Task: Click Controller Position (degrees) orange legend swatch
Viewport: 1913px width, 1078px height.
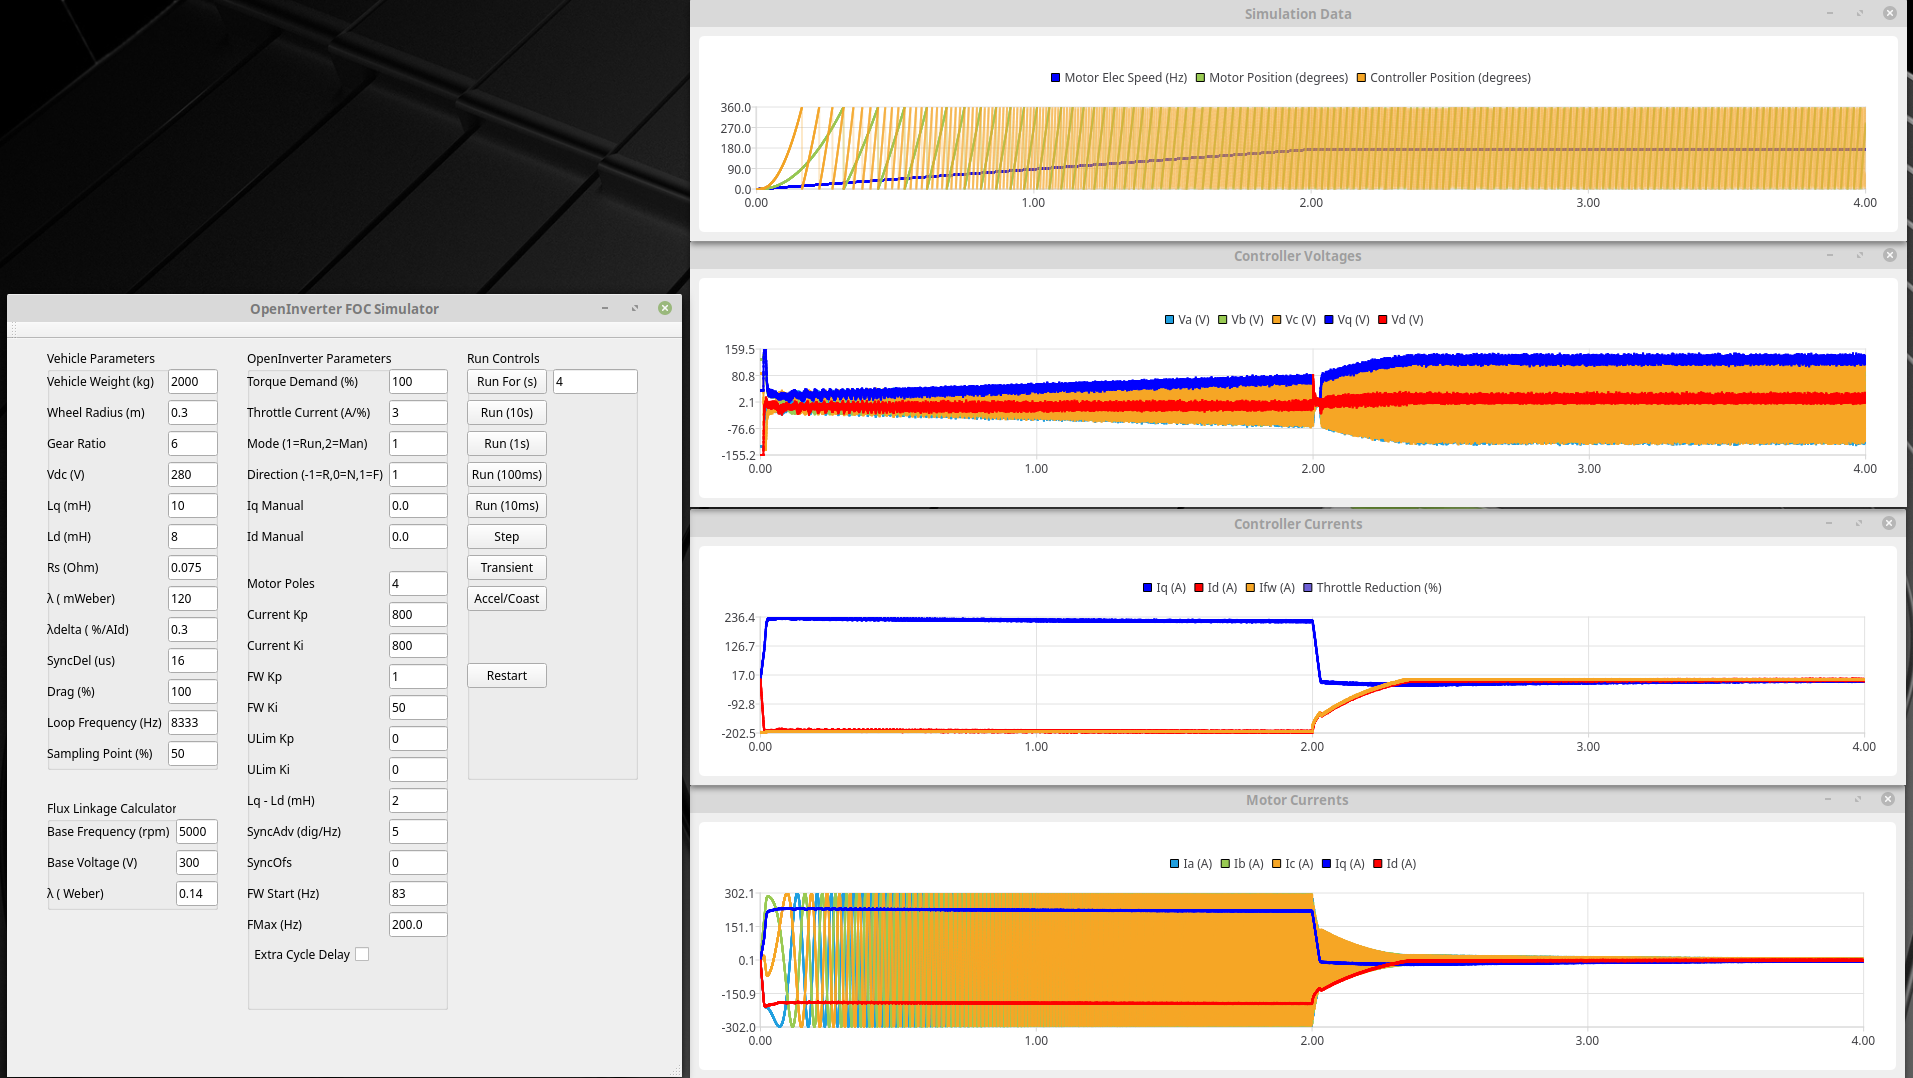Action: click(1361, 78)
